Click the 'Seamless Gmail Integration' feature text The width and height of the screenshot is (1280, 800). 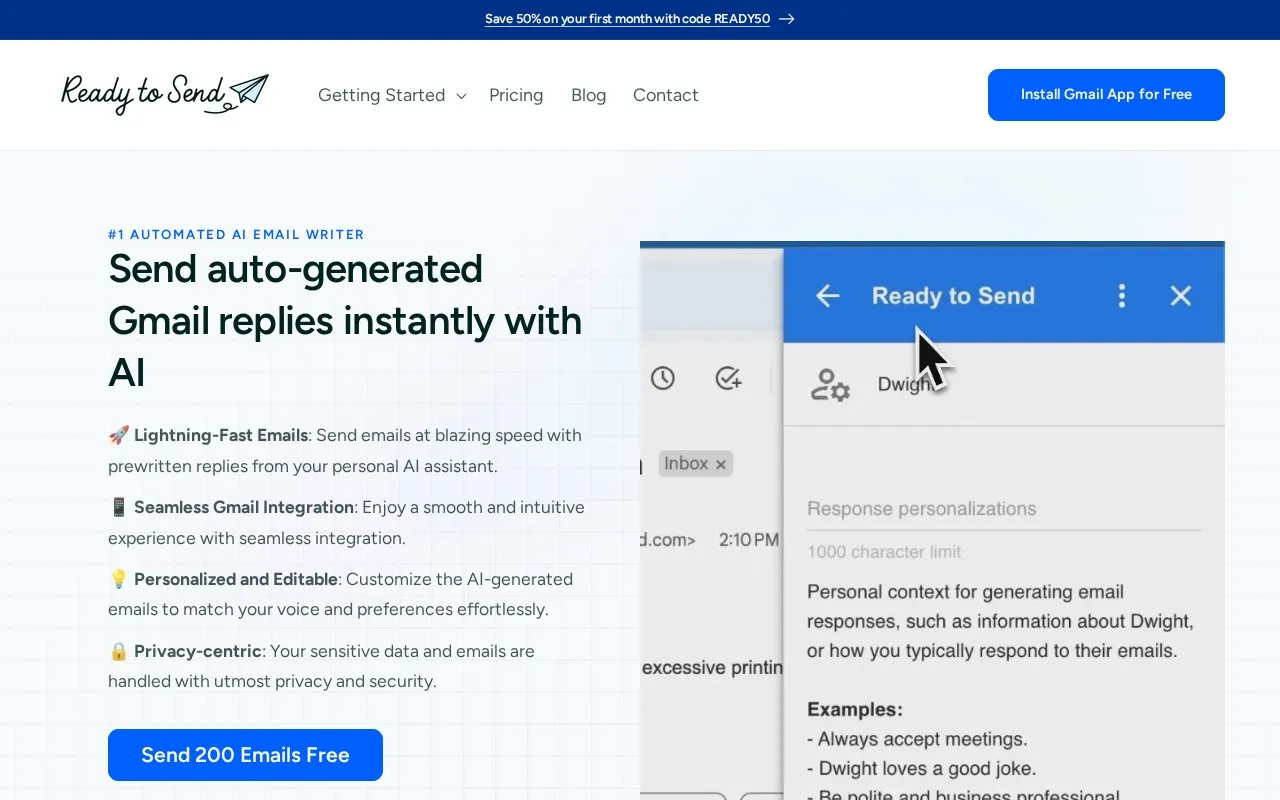(244, 507)
